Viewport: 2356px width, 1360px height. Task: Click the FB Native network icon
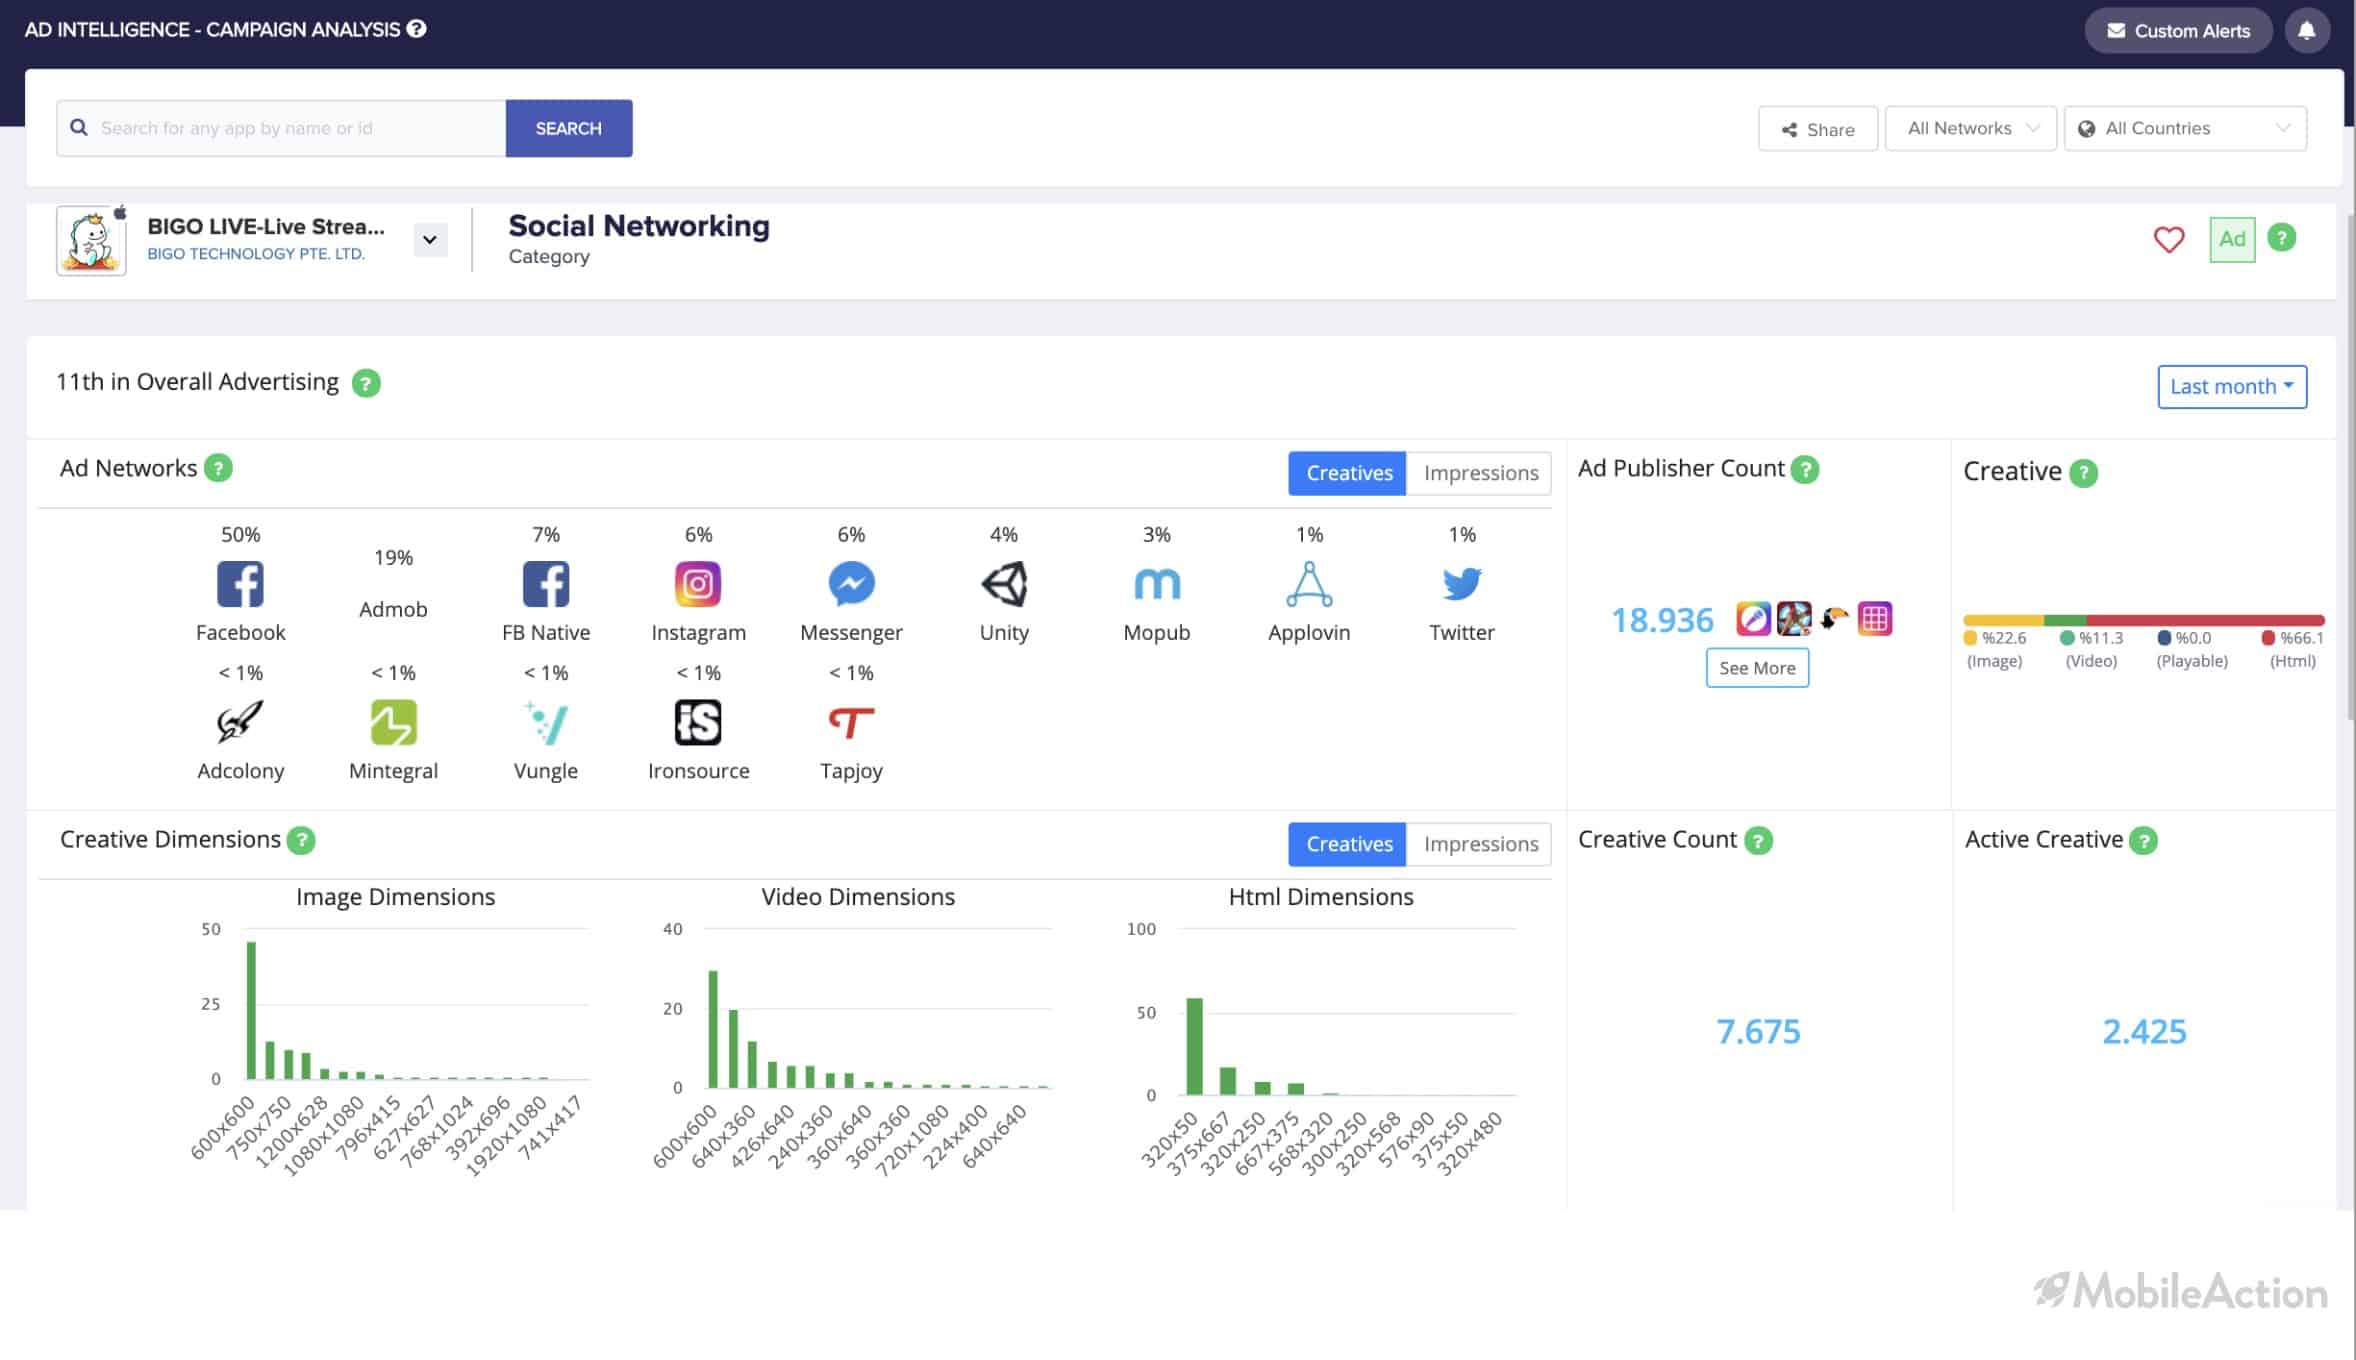pos(545,583)
